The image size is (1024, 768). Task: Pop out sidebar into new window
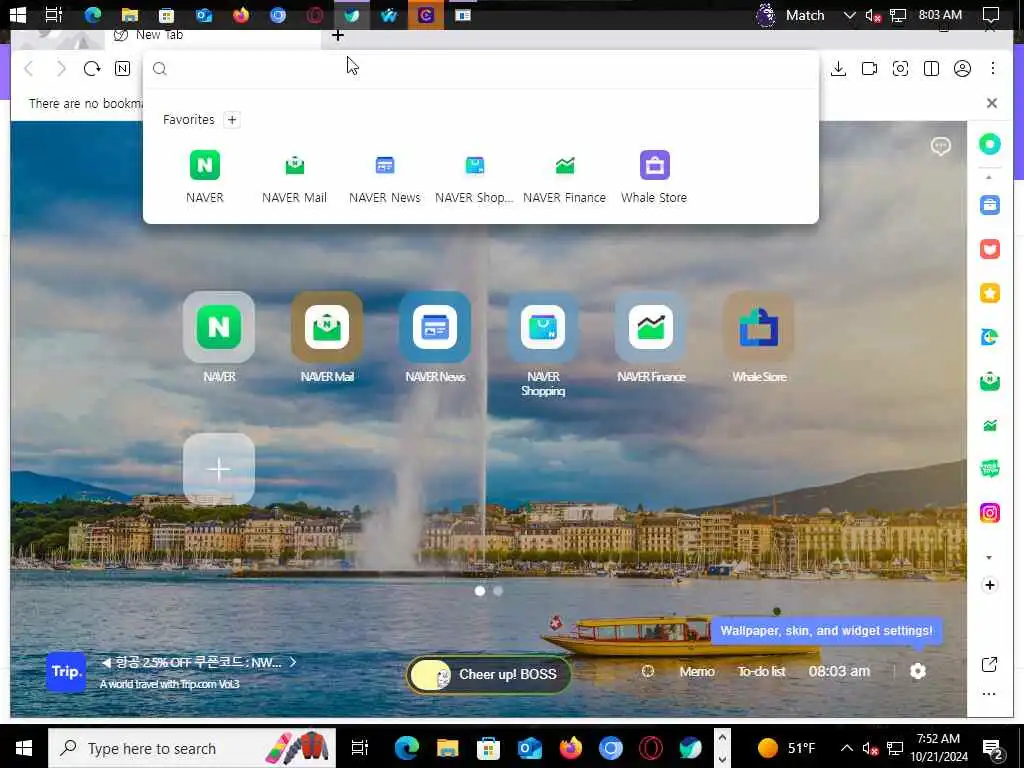click(x=989, y=665)
